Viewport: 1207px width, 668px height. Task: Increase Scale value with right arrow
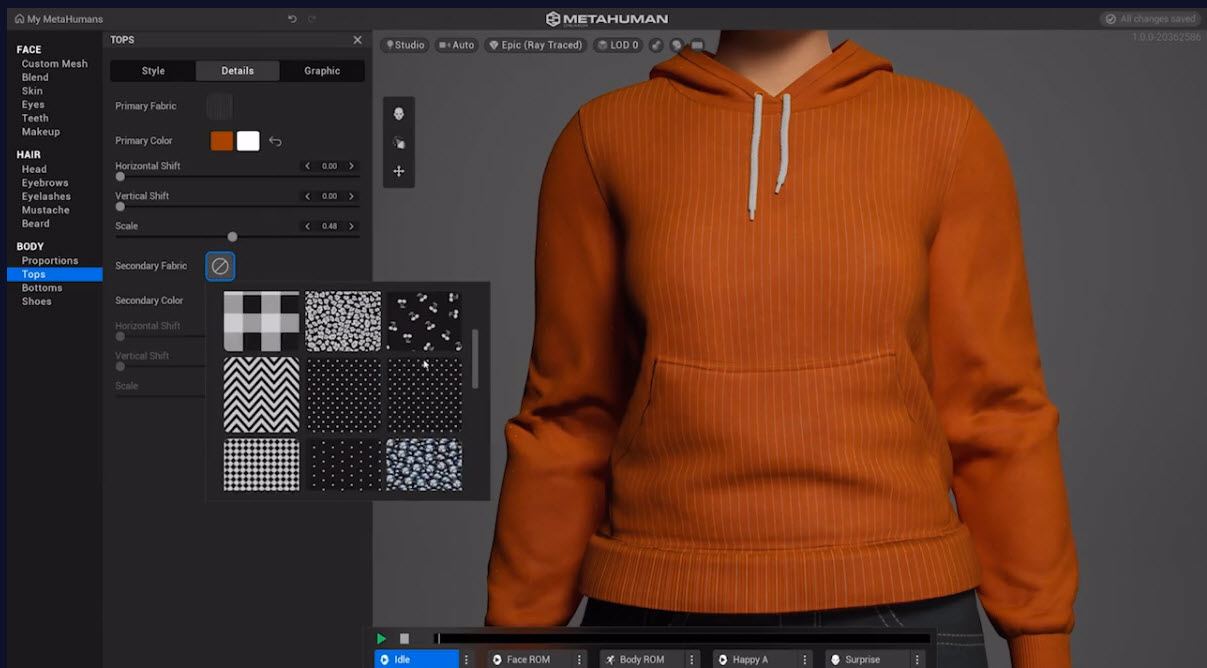(x=351, y=226)
